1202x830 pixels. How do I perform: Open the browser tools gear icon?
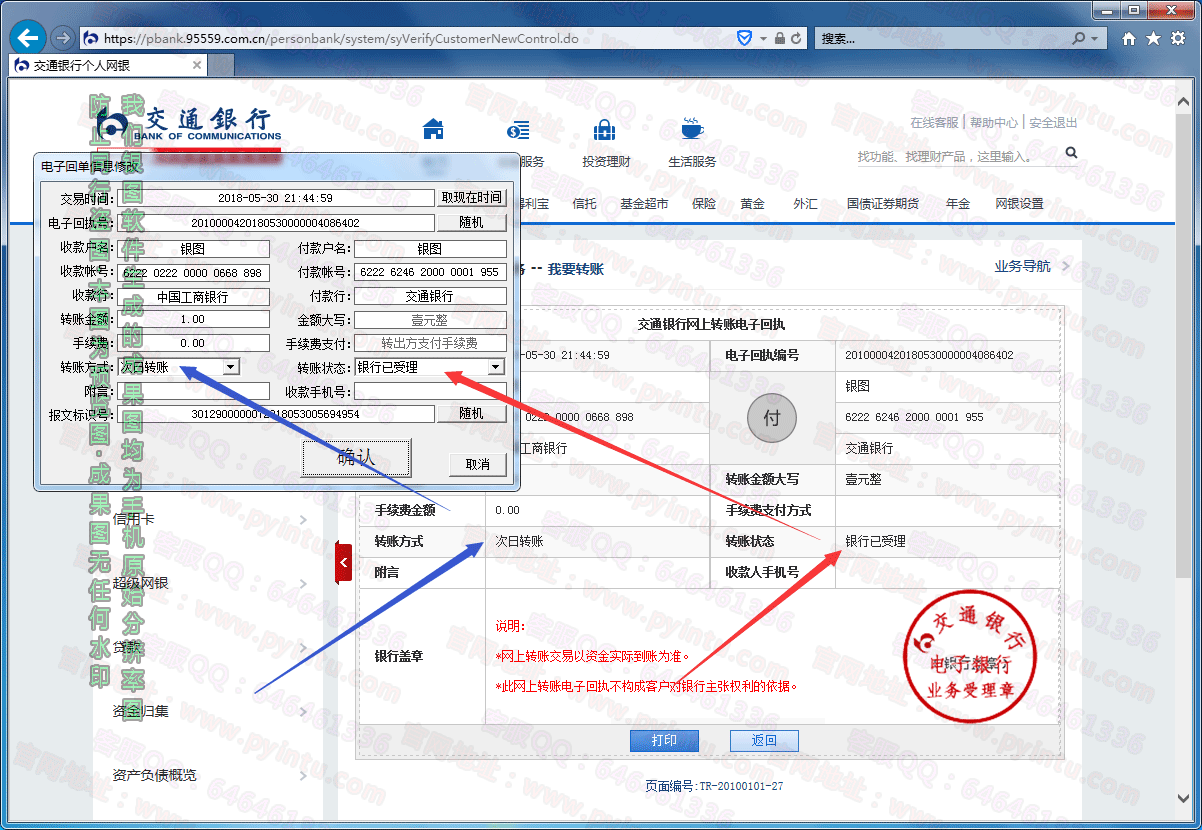1178,38
